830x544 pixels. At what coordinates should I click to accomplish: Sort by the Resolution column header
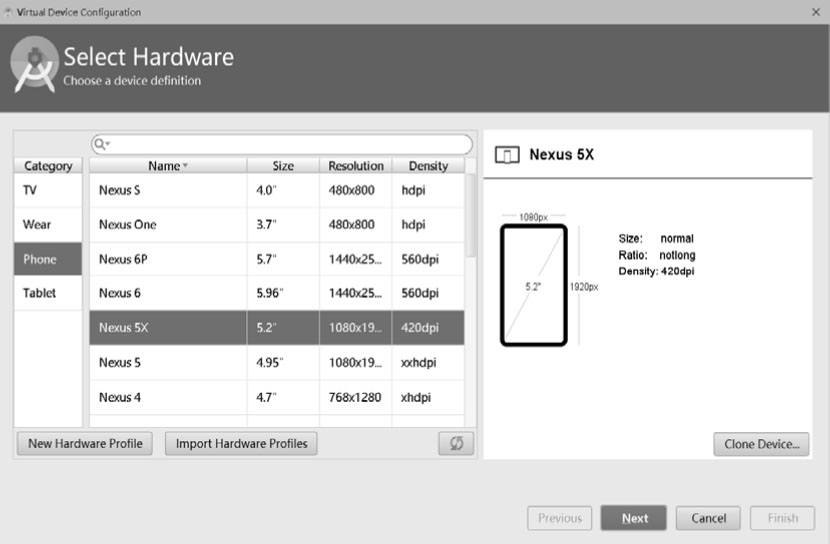pos(356,166)
